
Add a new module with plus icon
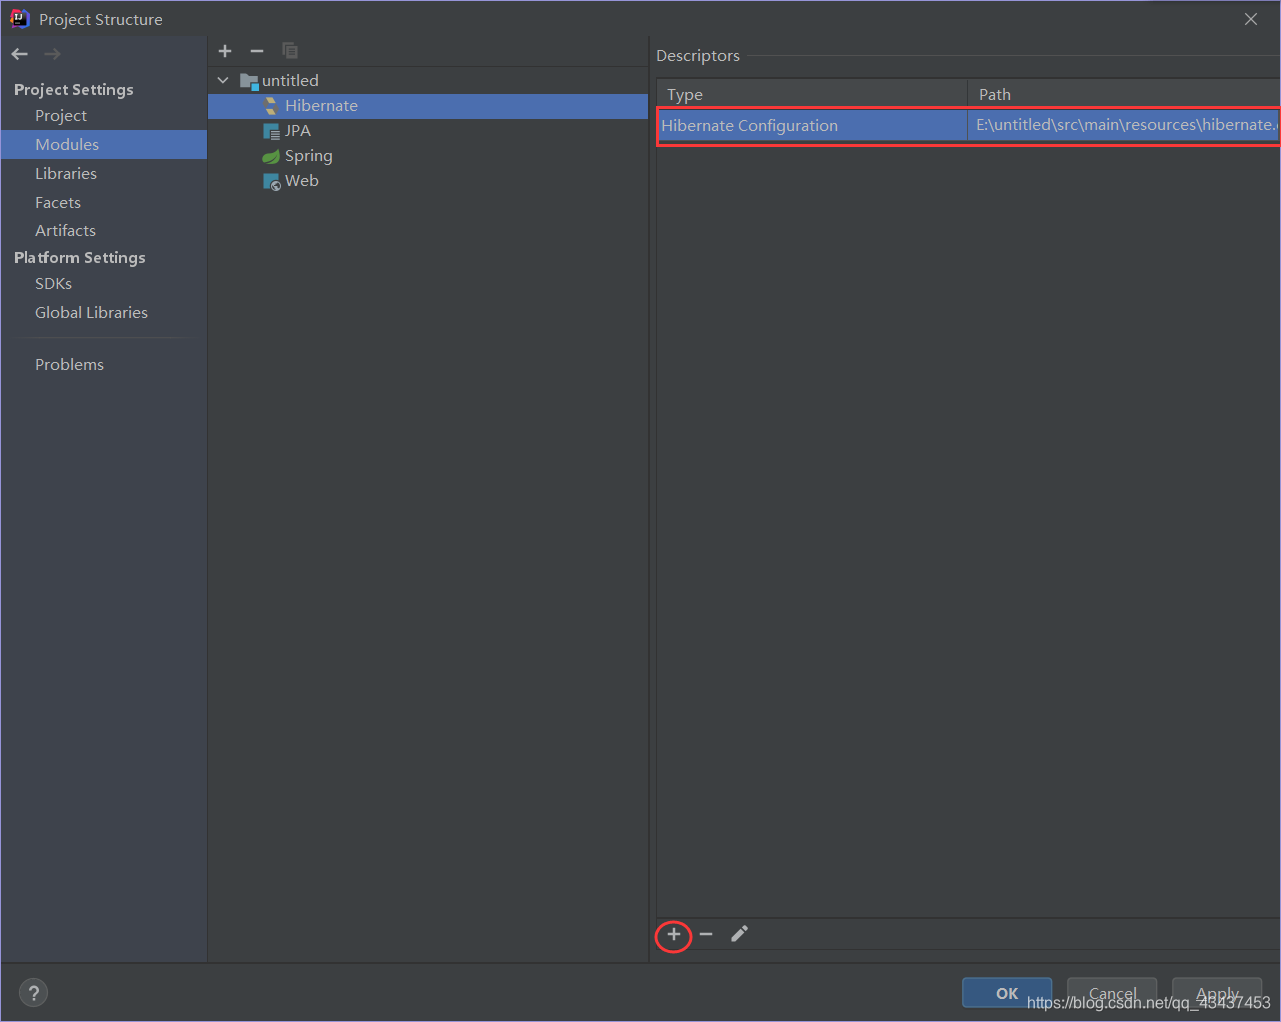[x=225, y=51]
